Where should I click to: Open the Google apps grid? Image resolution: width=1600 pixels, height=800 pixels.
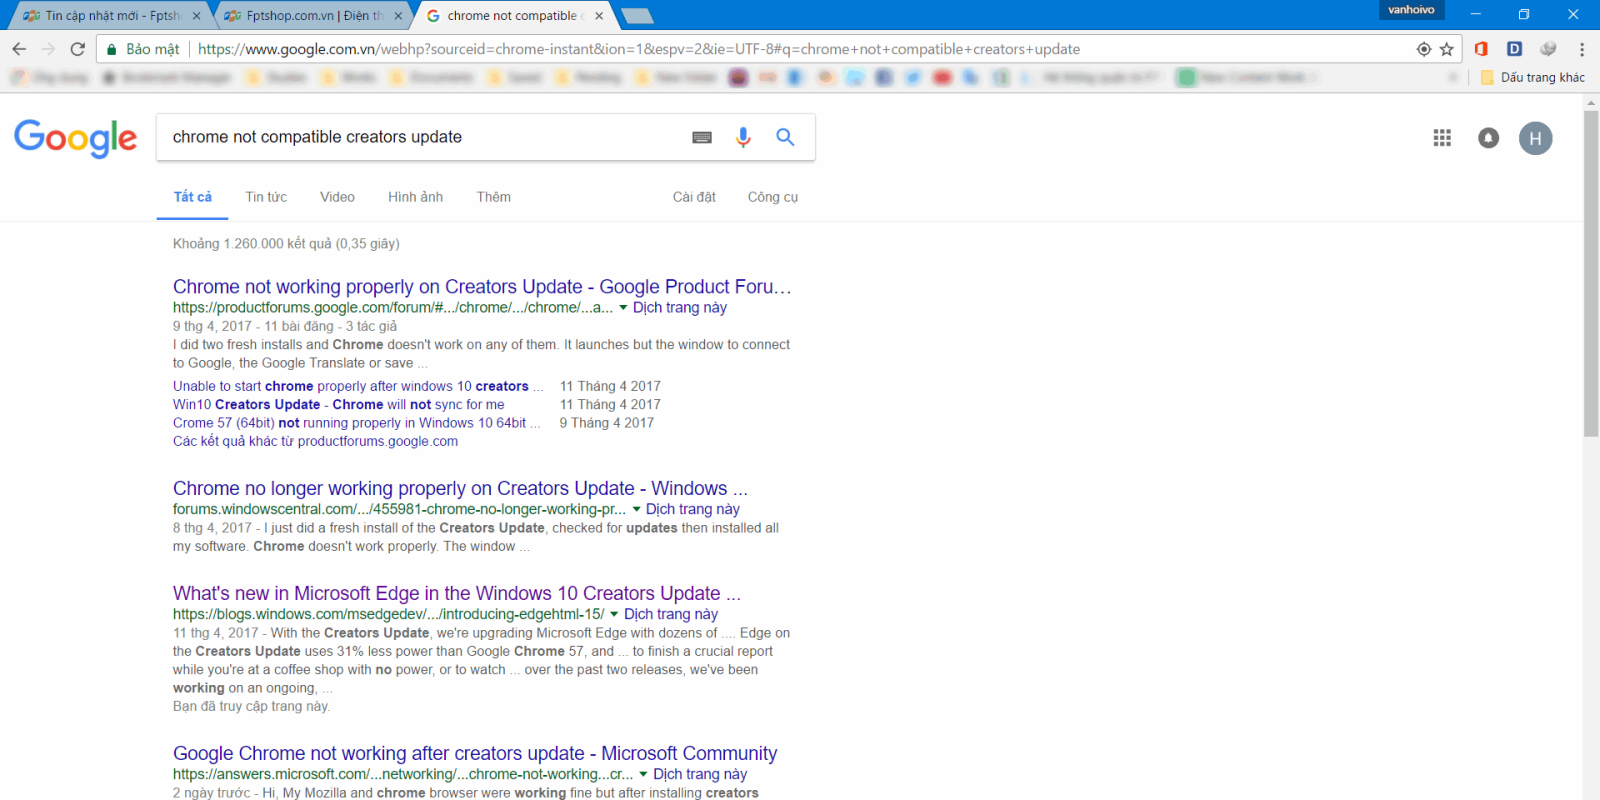tap(1442, 138)
